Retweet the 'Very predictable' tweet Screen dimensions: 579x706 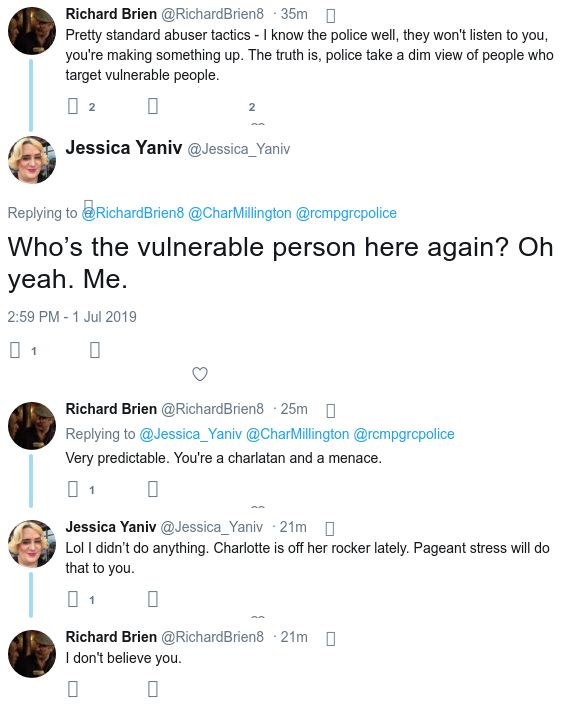153,489
